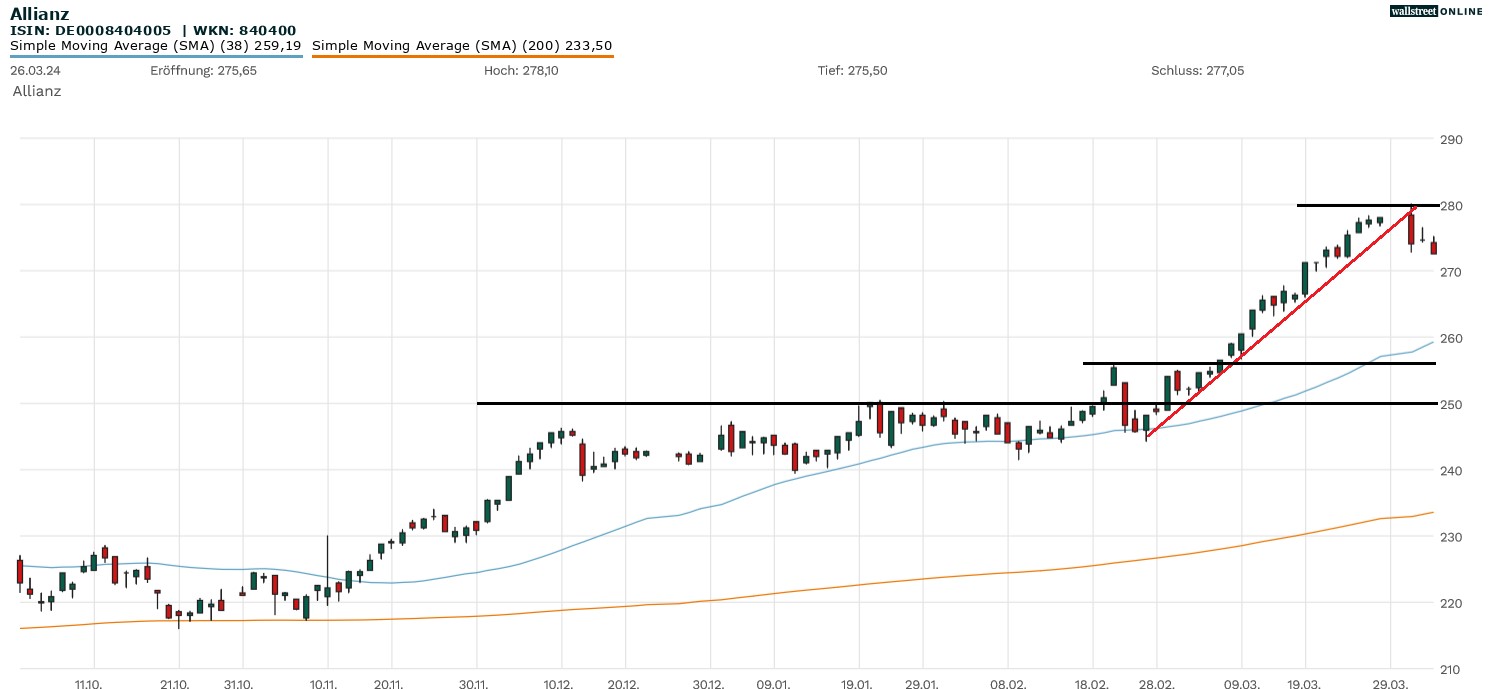Click the orange legend line under SMA (200)
The width and height of the screenshot is (1490, 689).
(462, 56)
